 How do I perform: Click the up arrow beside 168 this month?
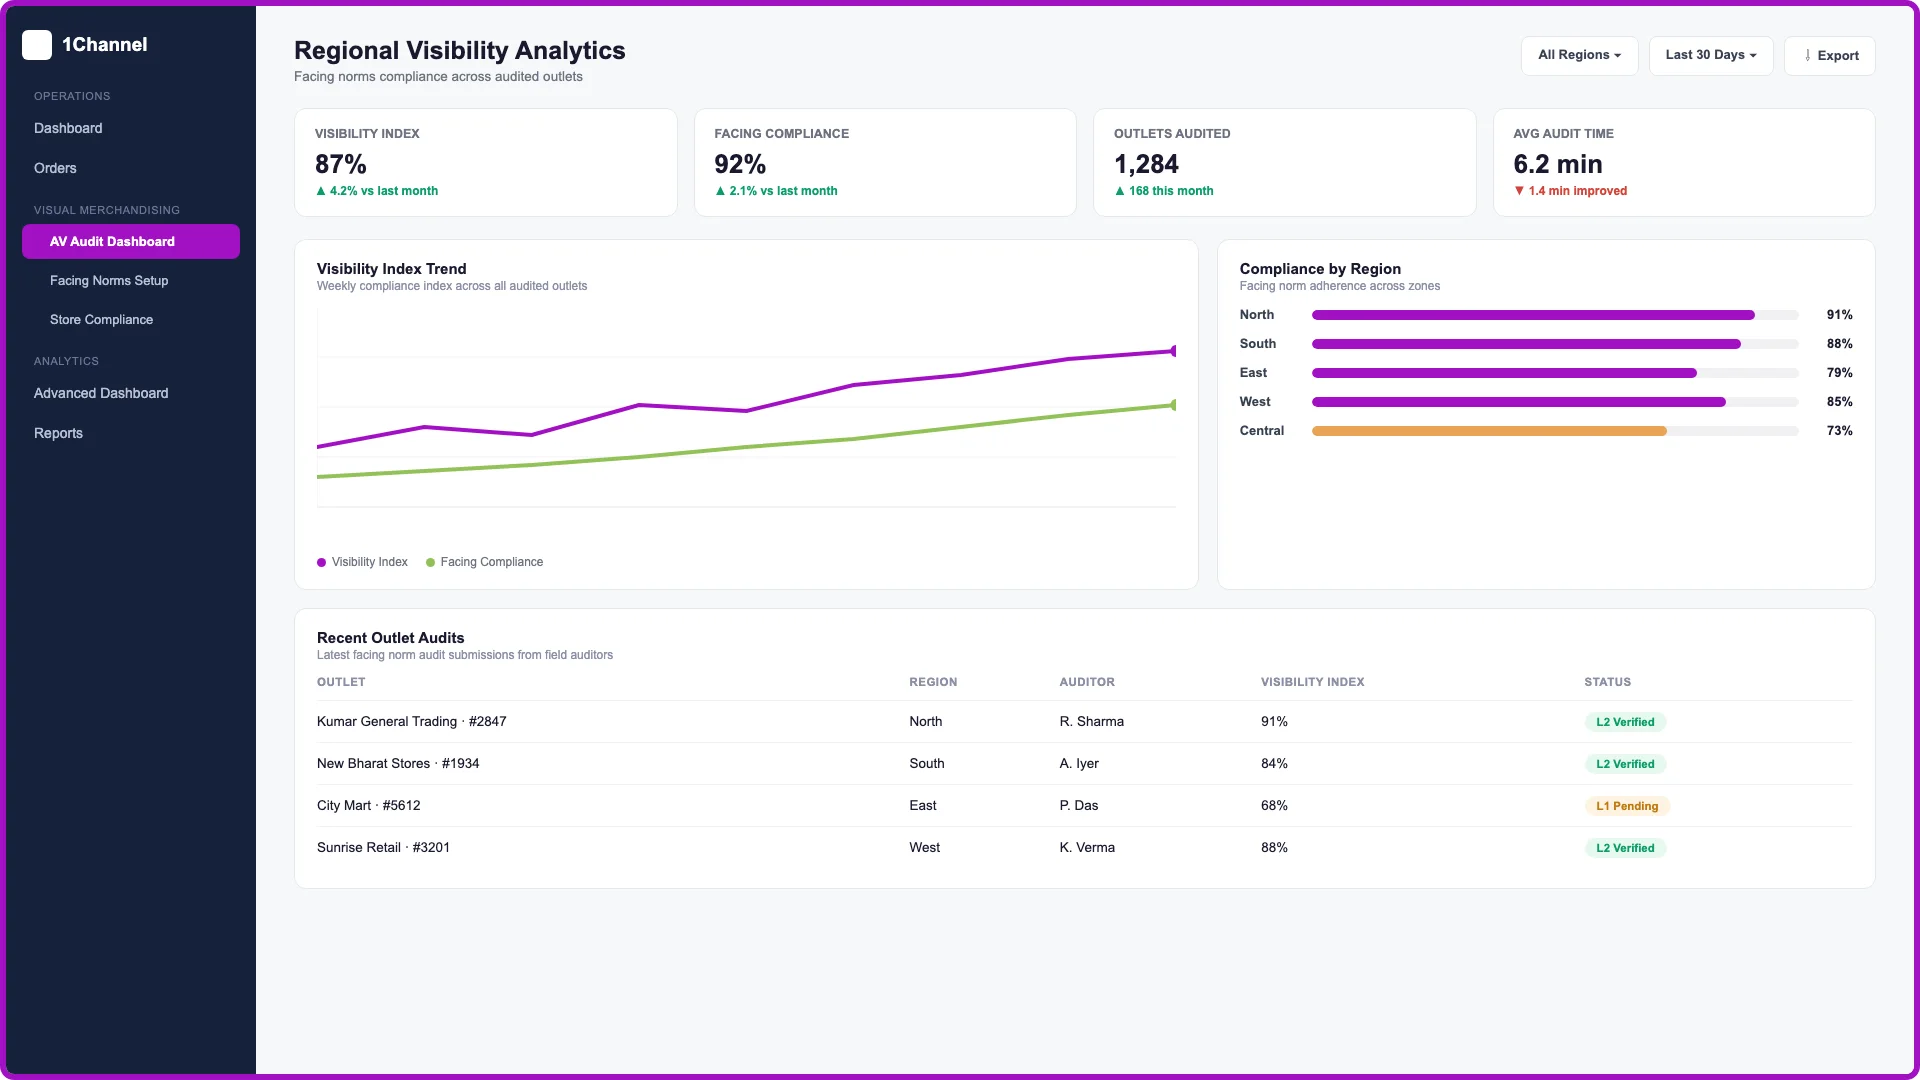(x=1120, y=191)
